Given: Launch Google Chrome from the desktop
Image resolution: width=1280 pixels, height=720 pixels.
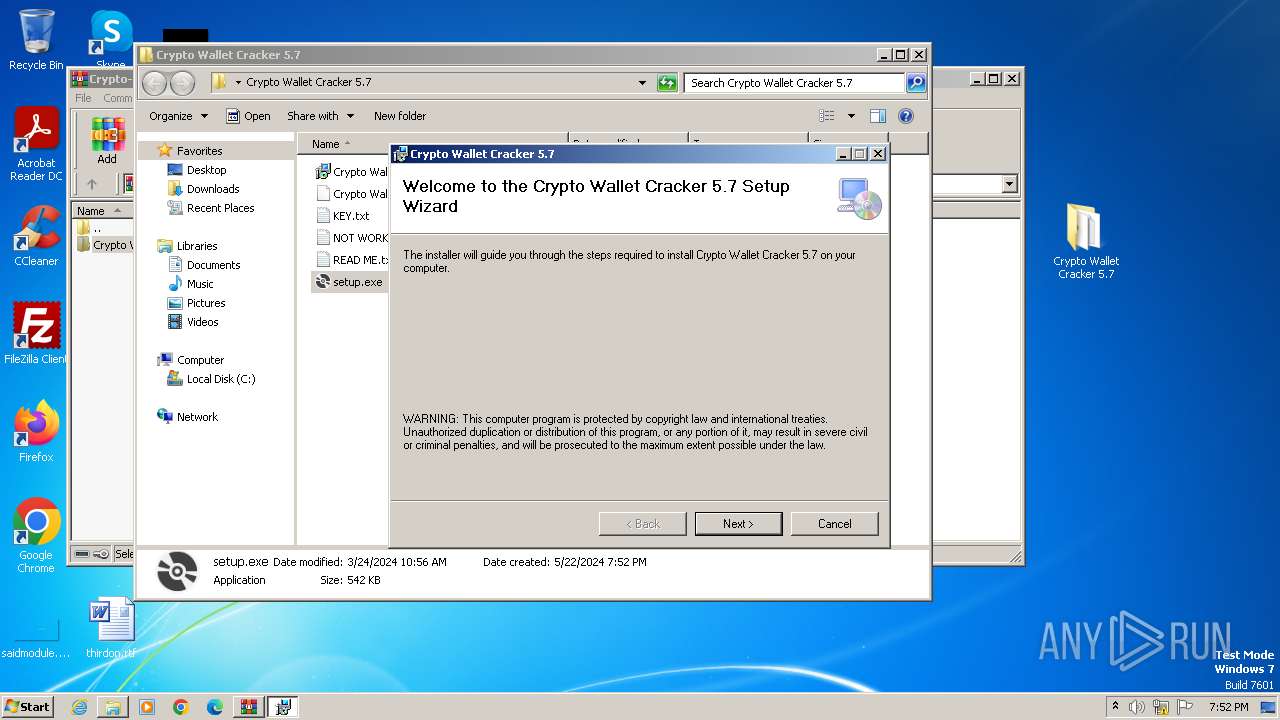Looking at the screenshot, I should pyautogui.click(x=36, y=536).
